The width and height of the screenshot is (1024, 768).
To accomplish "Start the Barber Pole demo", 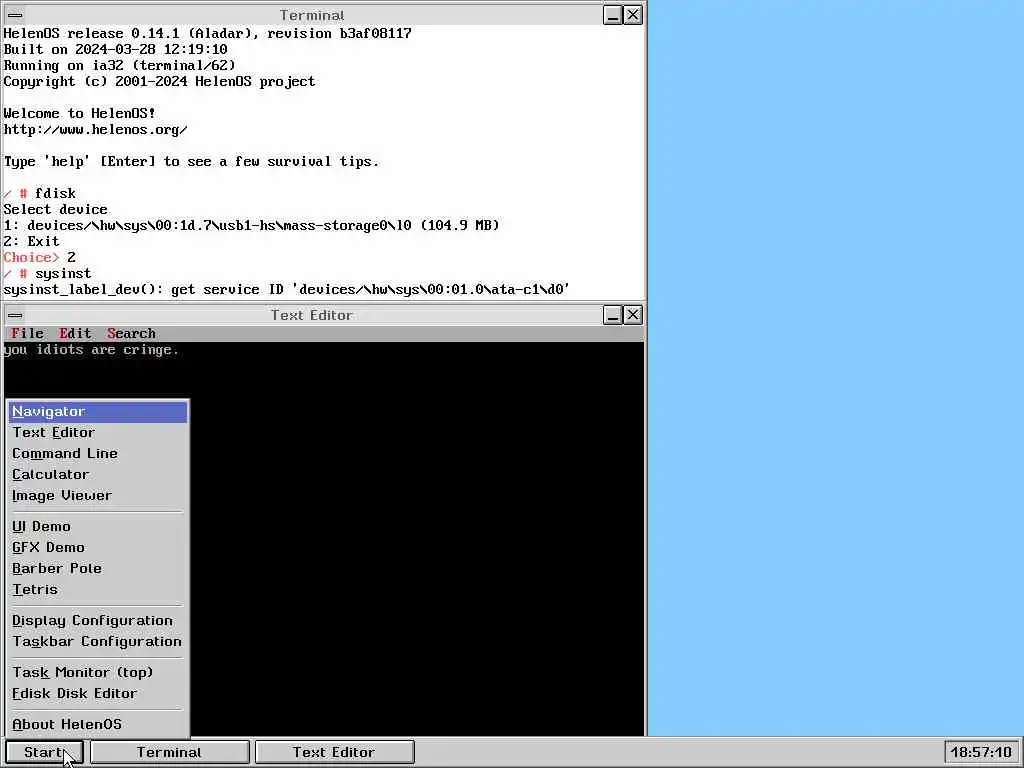I will 98,568.
